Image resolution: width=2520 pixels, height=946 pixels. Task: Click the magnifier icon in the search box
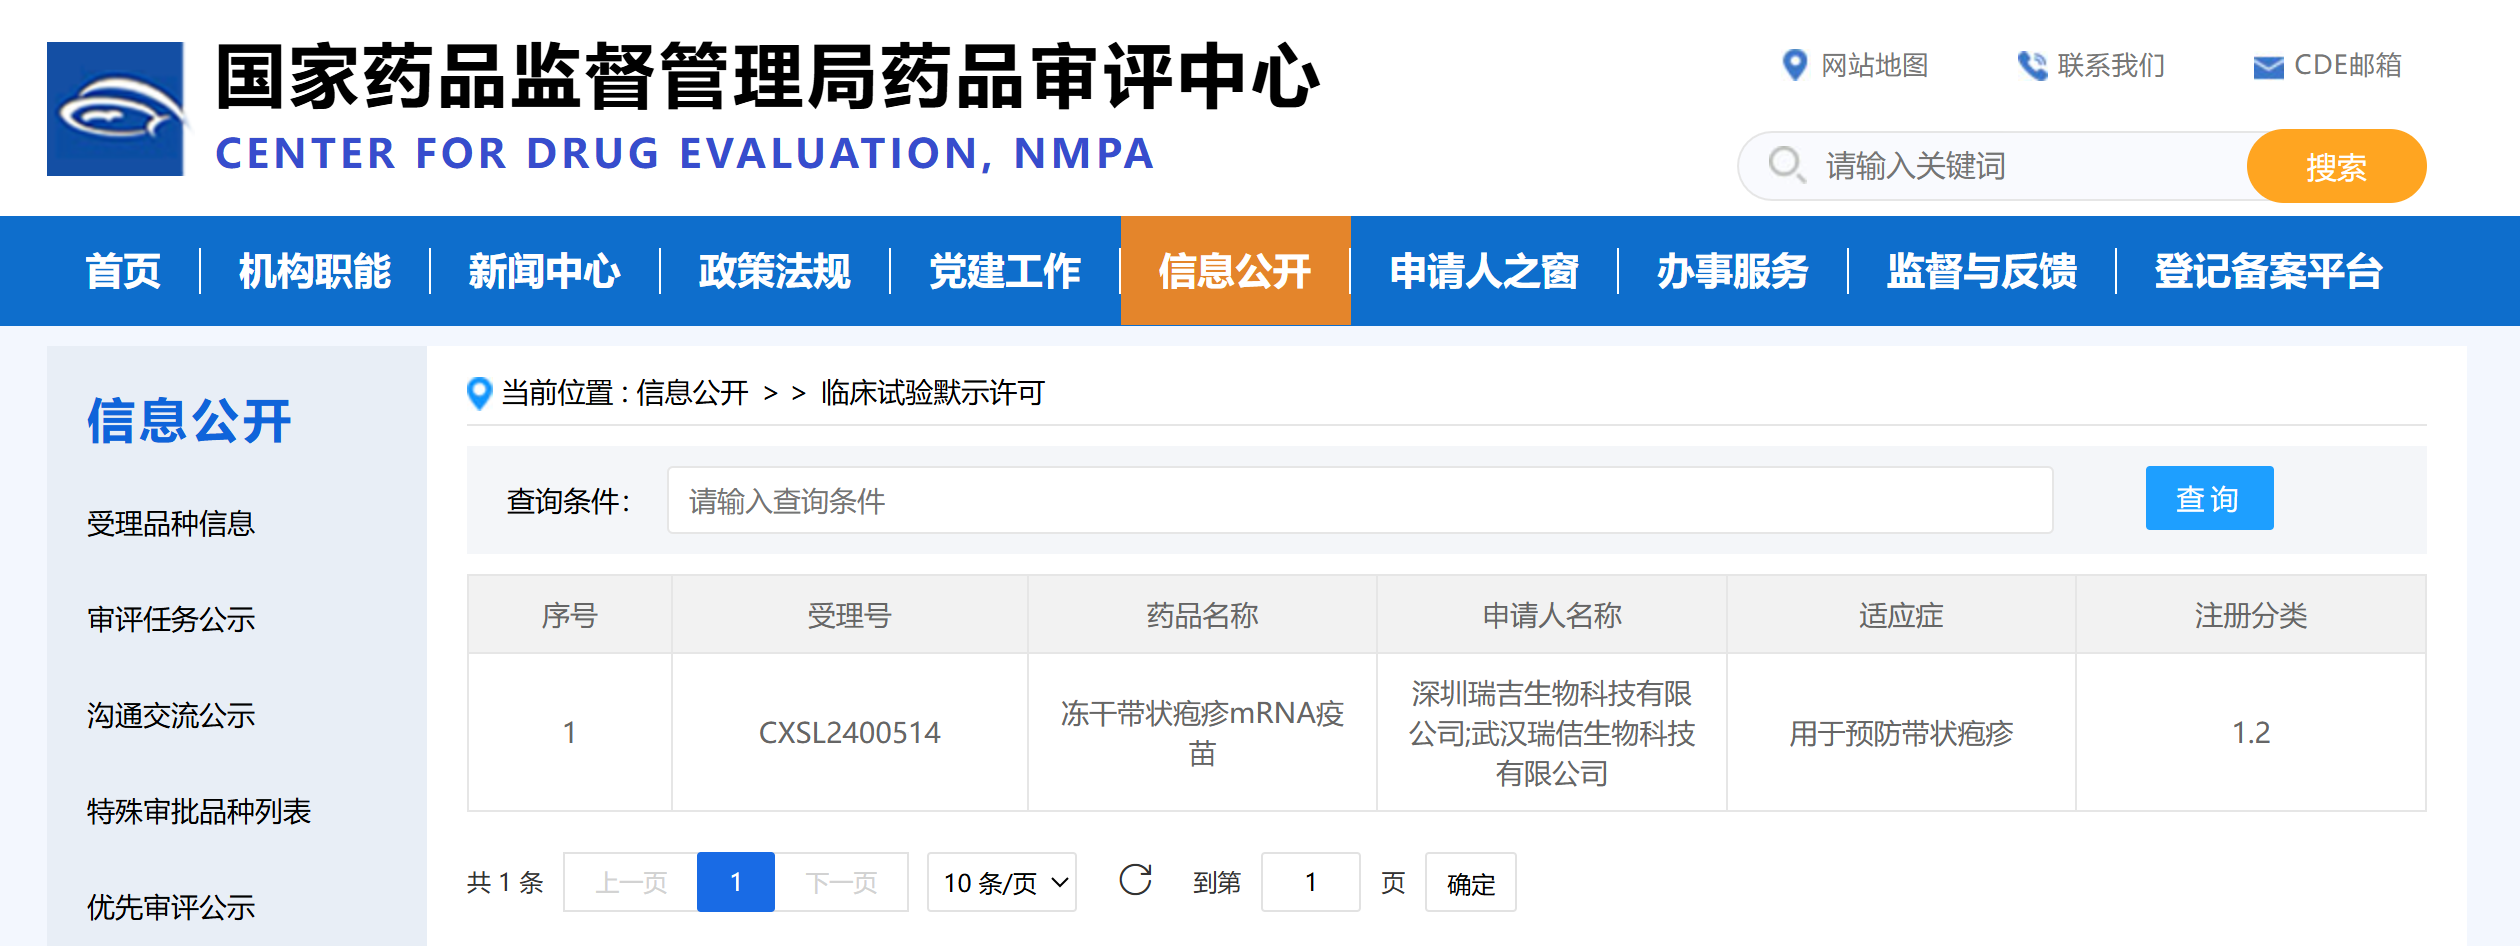1786,166
